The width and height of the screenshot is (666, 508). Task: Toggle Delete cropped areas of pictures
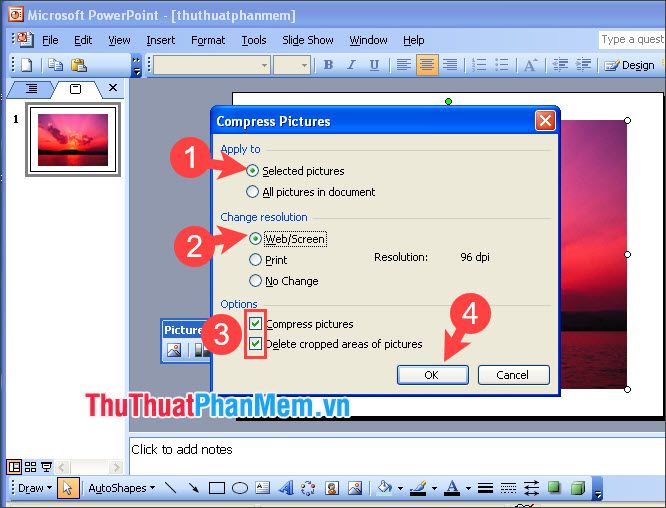255,343
